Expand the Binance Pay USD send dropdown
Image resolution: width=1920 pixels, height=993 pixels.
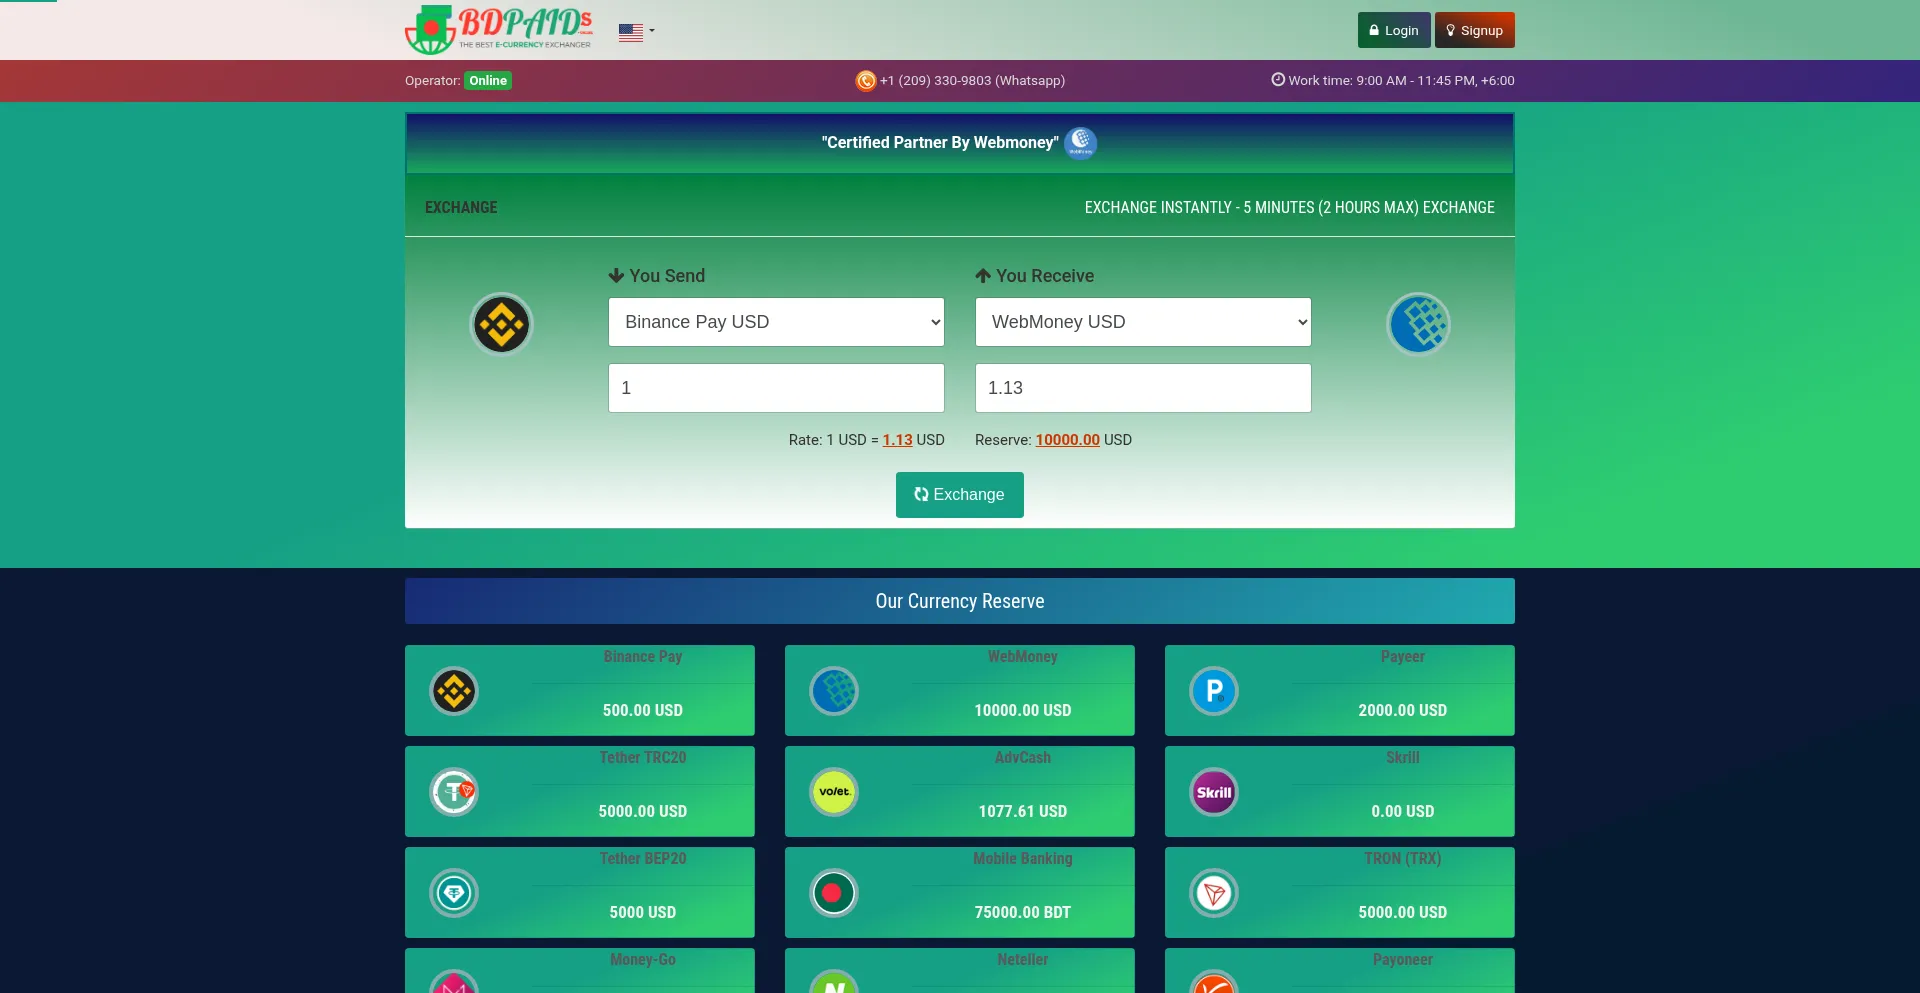click(x=776, y=322)
